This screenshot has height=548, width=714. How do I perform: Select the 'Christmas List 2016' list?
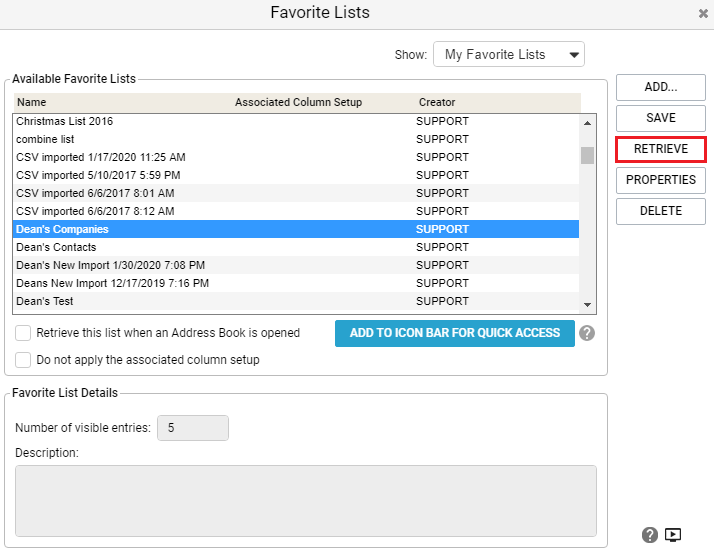(x=65, y=121)
